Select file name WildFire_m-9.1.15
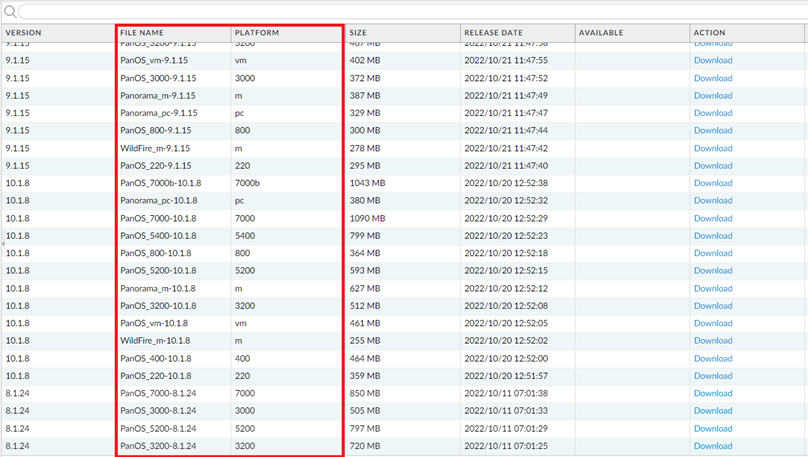The height and width of the screenshot is (457, 808). coord(155,148)
